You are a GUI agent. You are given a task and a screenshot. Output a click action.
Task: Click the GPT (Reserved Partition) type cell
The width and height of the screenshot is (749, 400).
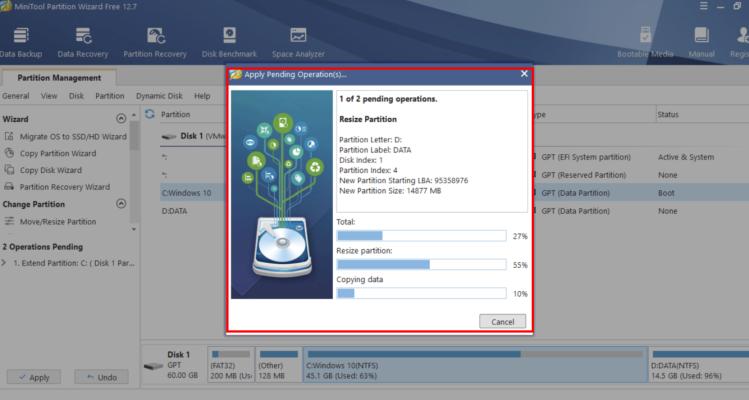(x=583, y=175)
